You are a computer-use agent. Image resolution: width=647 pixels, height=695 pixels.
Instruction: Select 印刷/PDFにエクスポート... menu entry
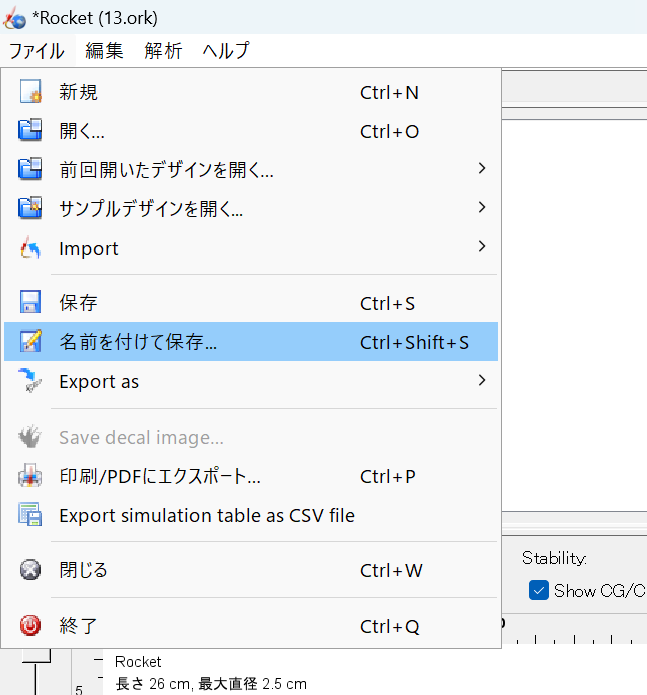[x=160, y=477]
